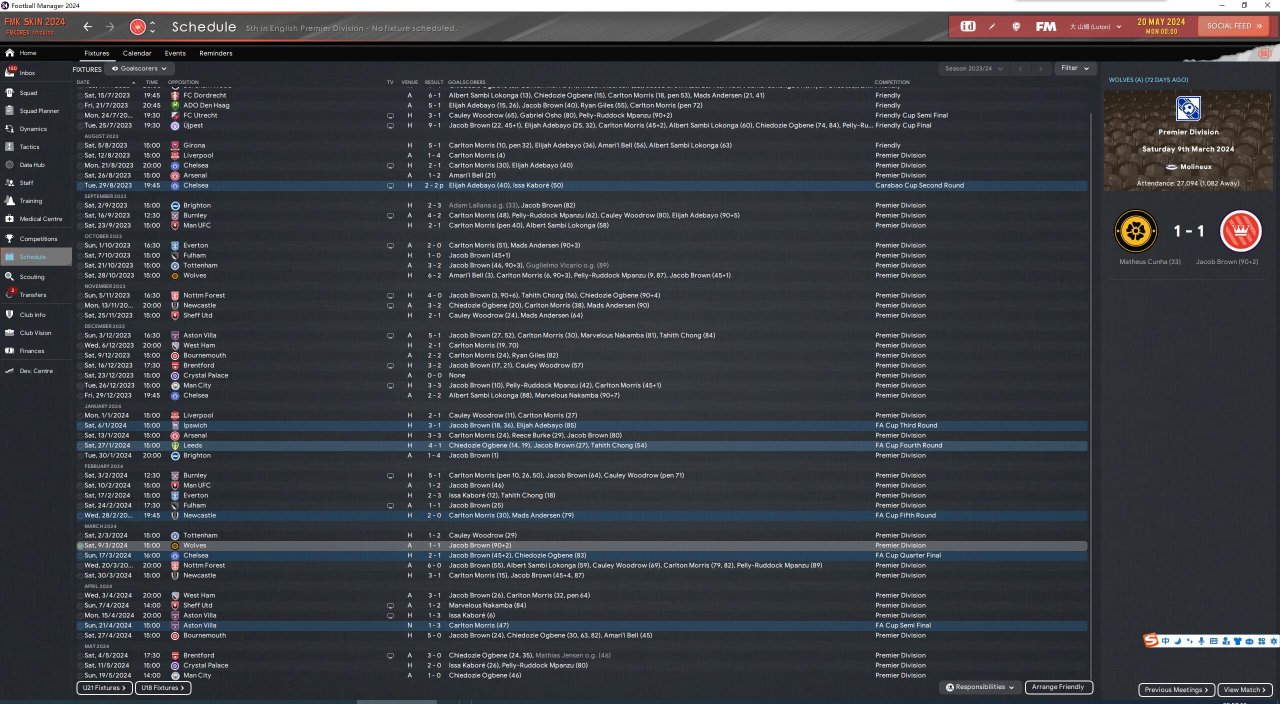Go to previous season arrow

pyautogui.click(x=1021, y=68)
